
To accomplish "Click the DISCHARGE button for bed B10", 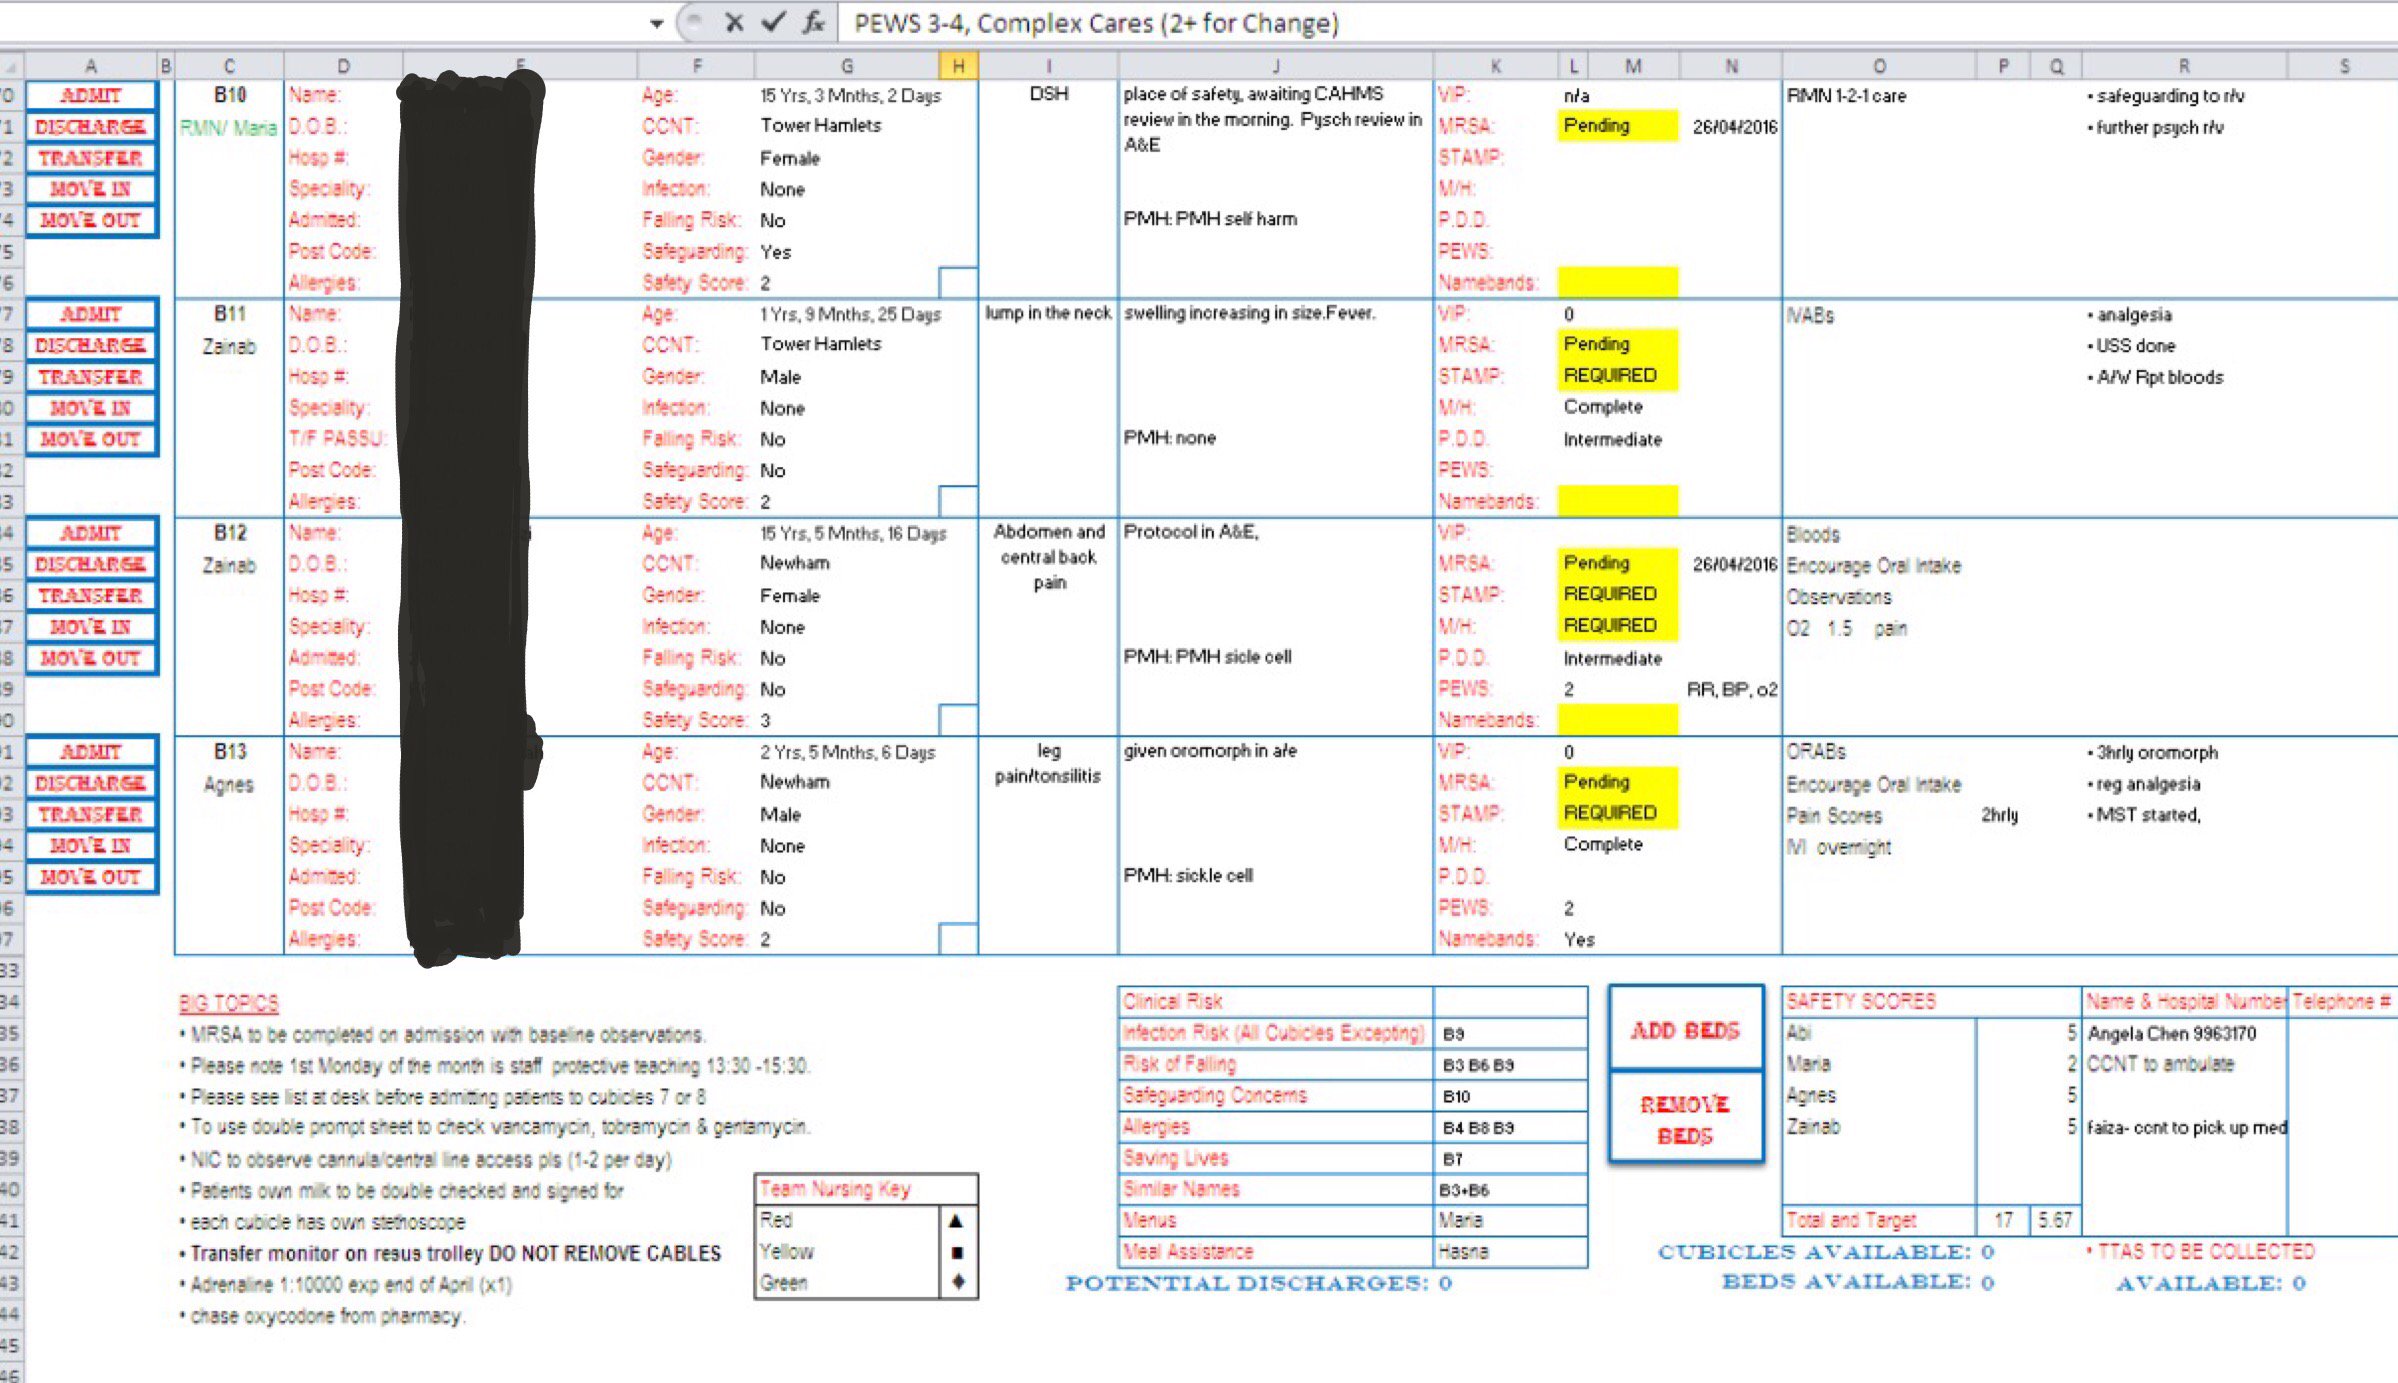I will [91, 126].
